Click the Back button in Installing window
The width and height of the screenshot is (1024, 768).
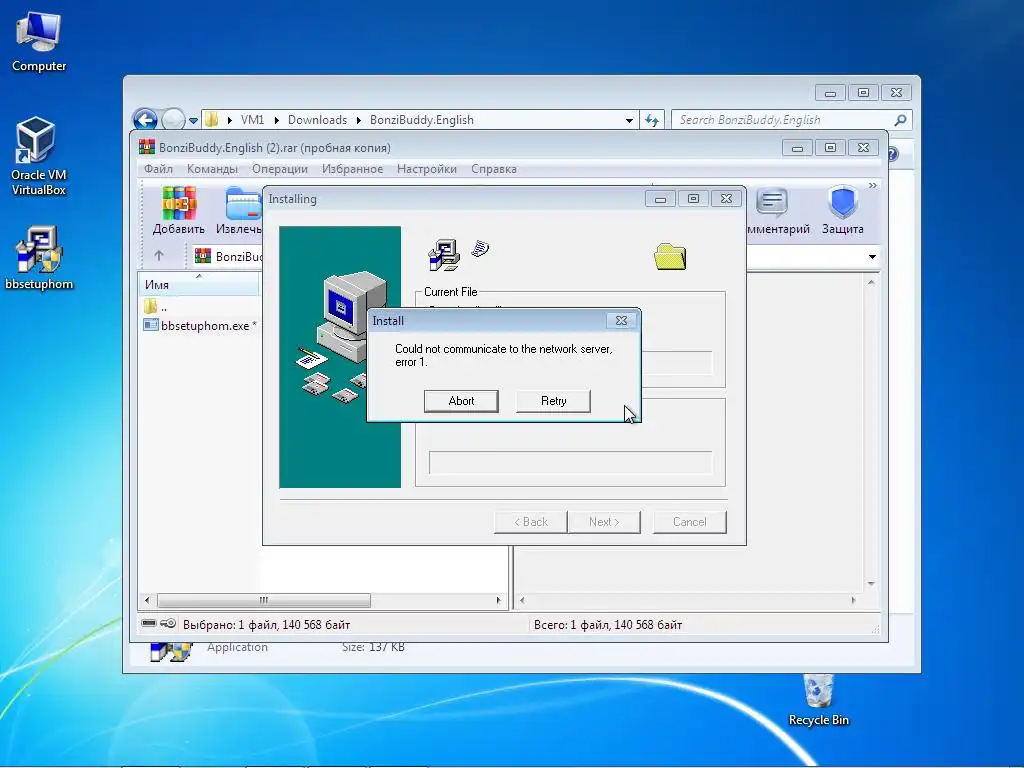(530, 522)
